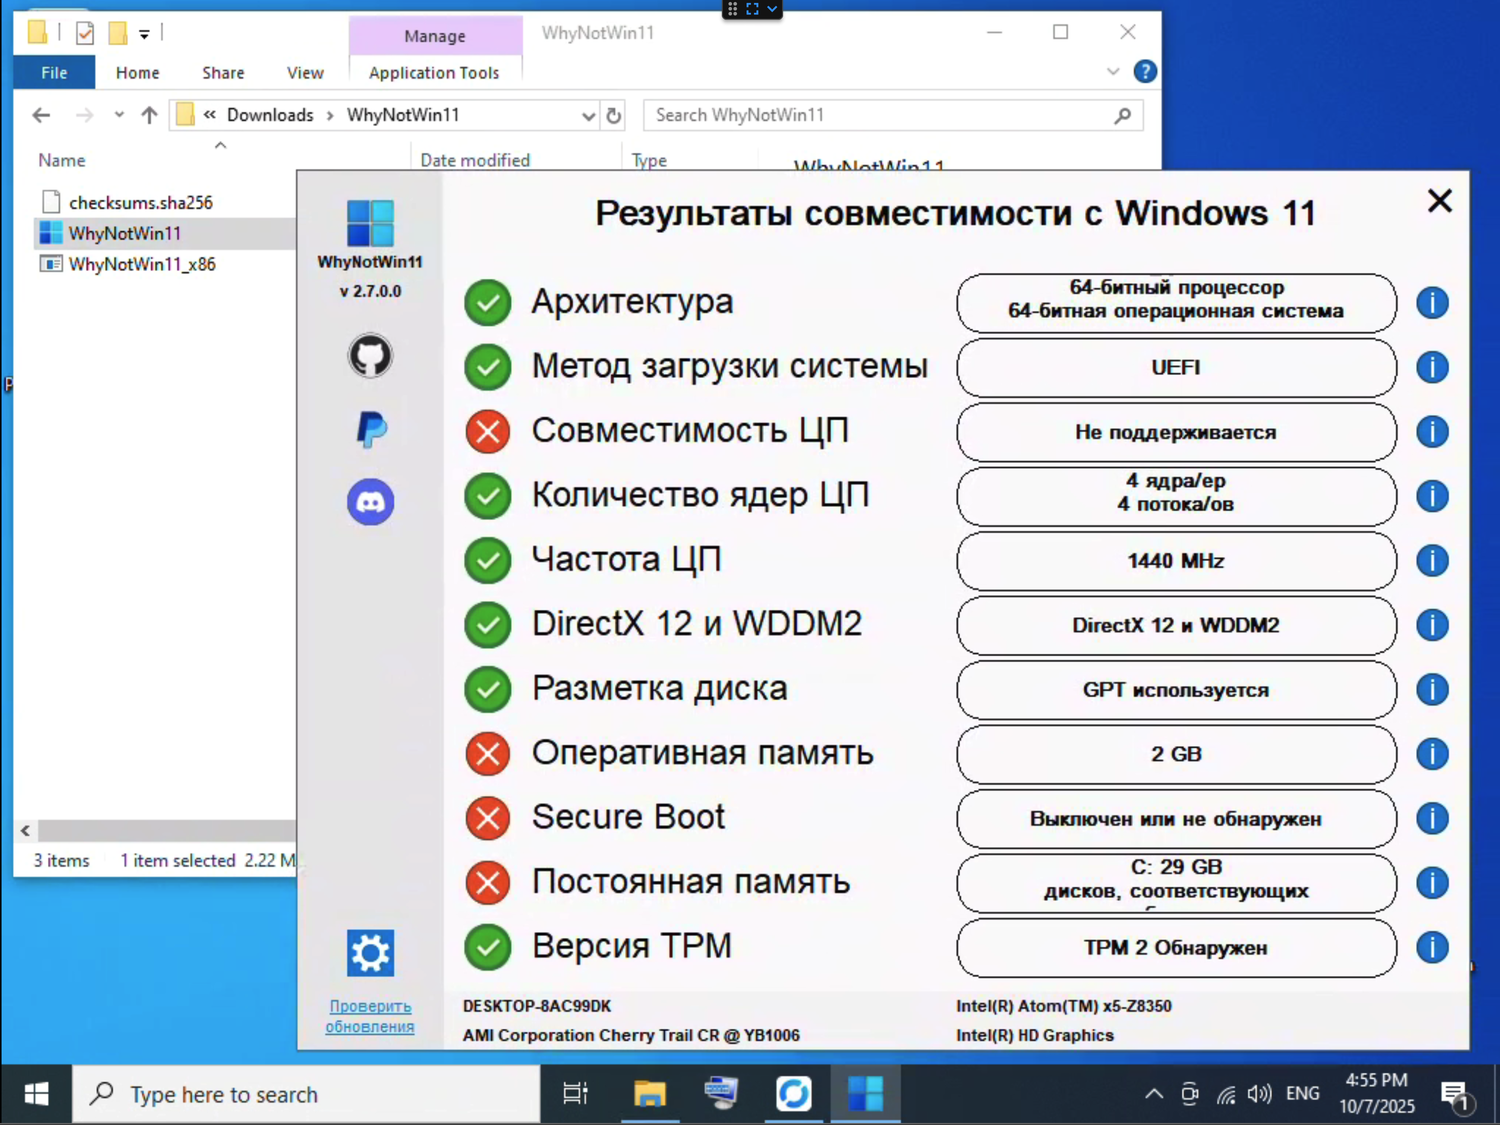This screenshot has height=1125, width=1500.
Task: Show info for Метод загрузки системы
Action: click(x=1432, y=367)
